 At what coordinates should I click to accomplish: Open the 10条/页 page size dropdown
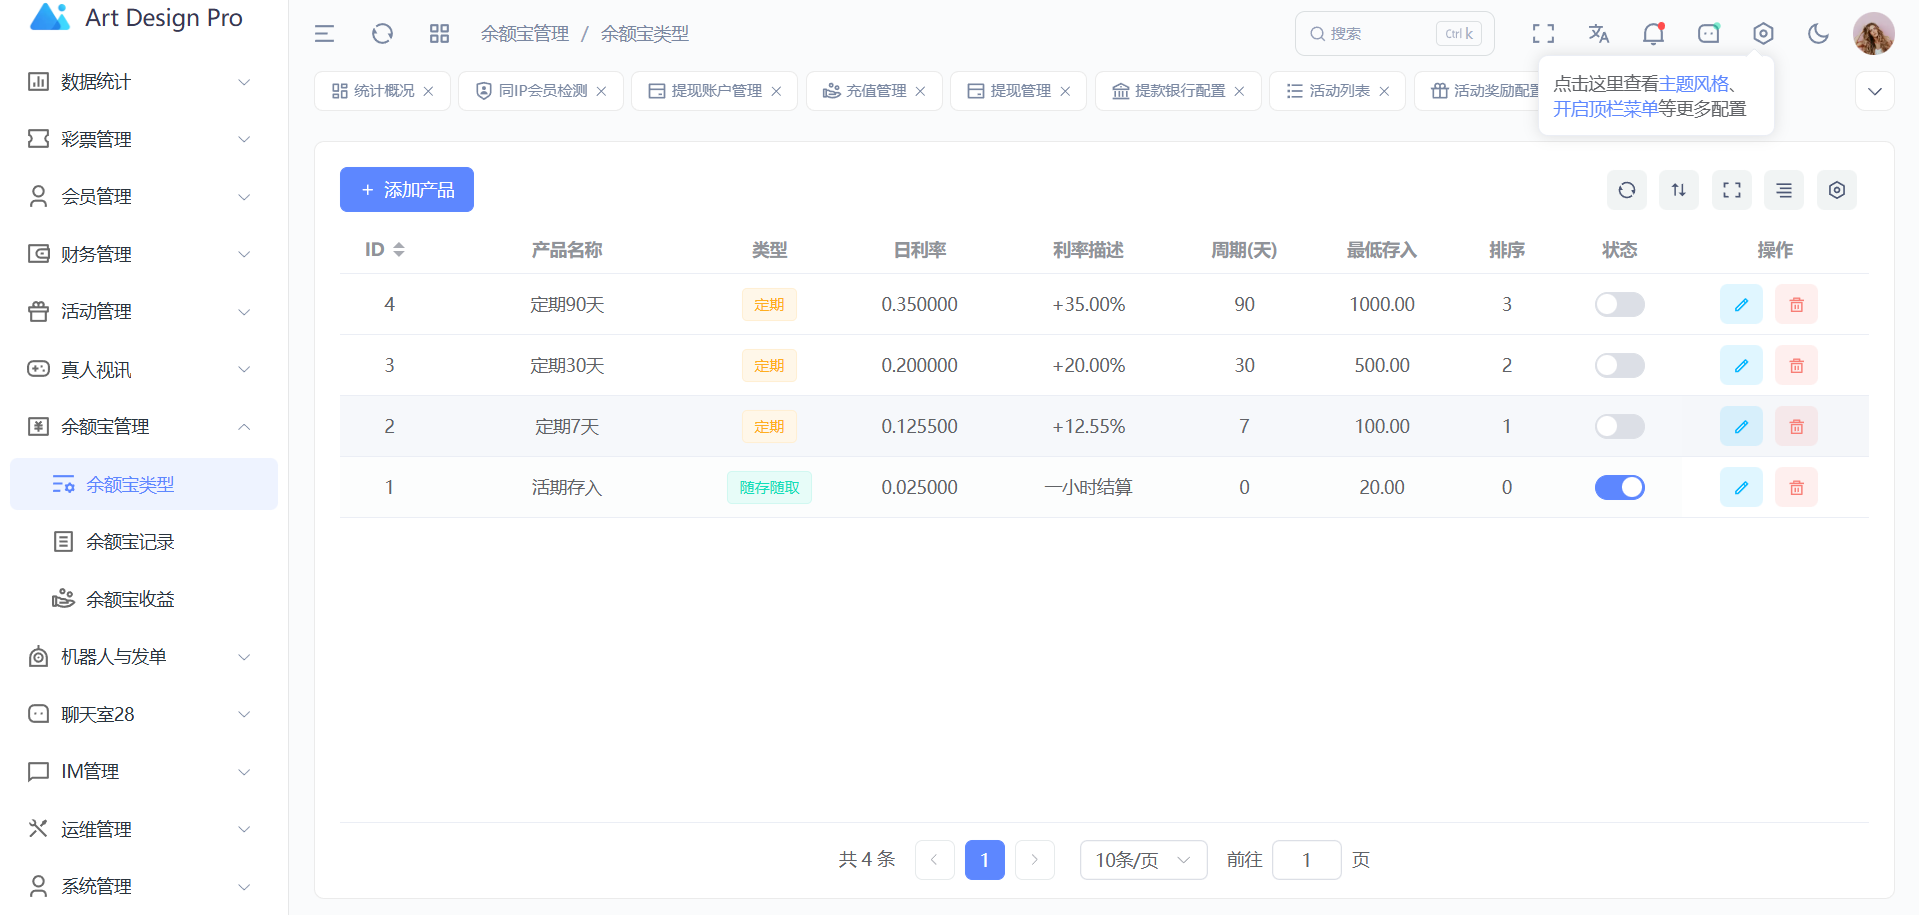(x=1142, y=860)
